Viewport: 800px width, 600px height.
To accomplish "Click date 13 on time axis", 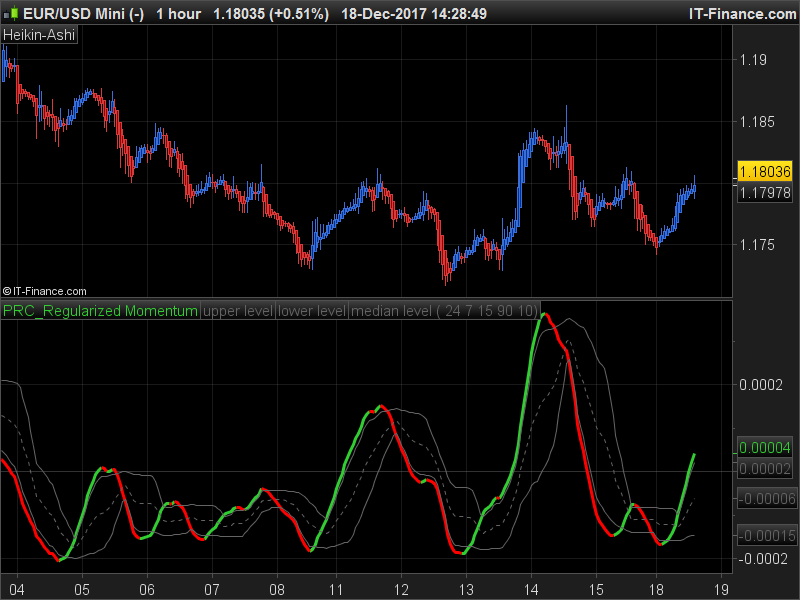I will [x=466, y=590].
